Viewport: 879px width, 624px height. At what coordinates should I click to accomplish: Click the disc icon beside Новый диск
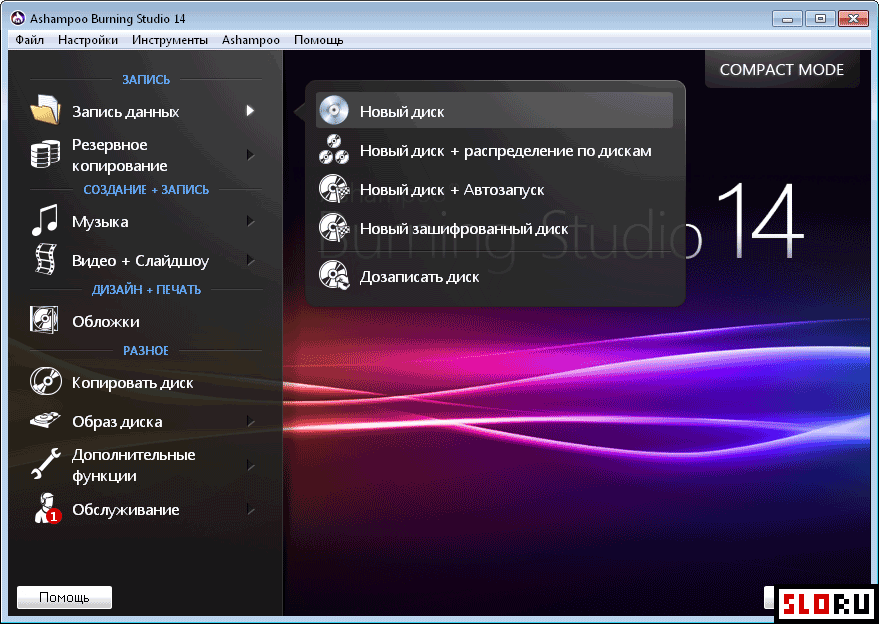[x=334, y=110]
